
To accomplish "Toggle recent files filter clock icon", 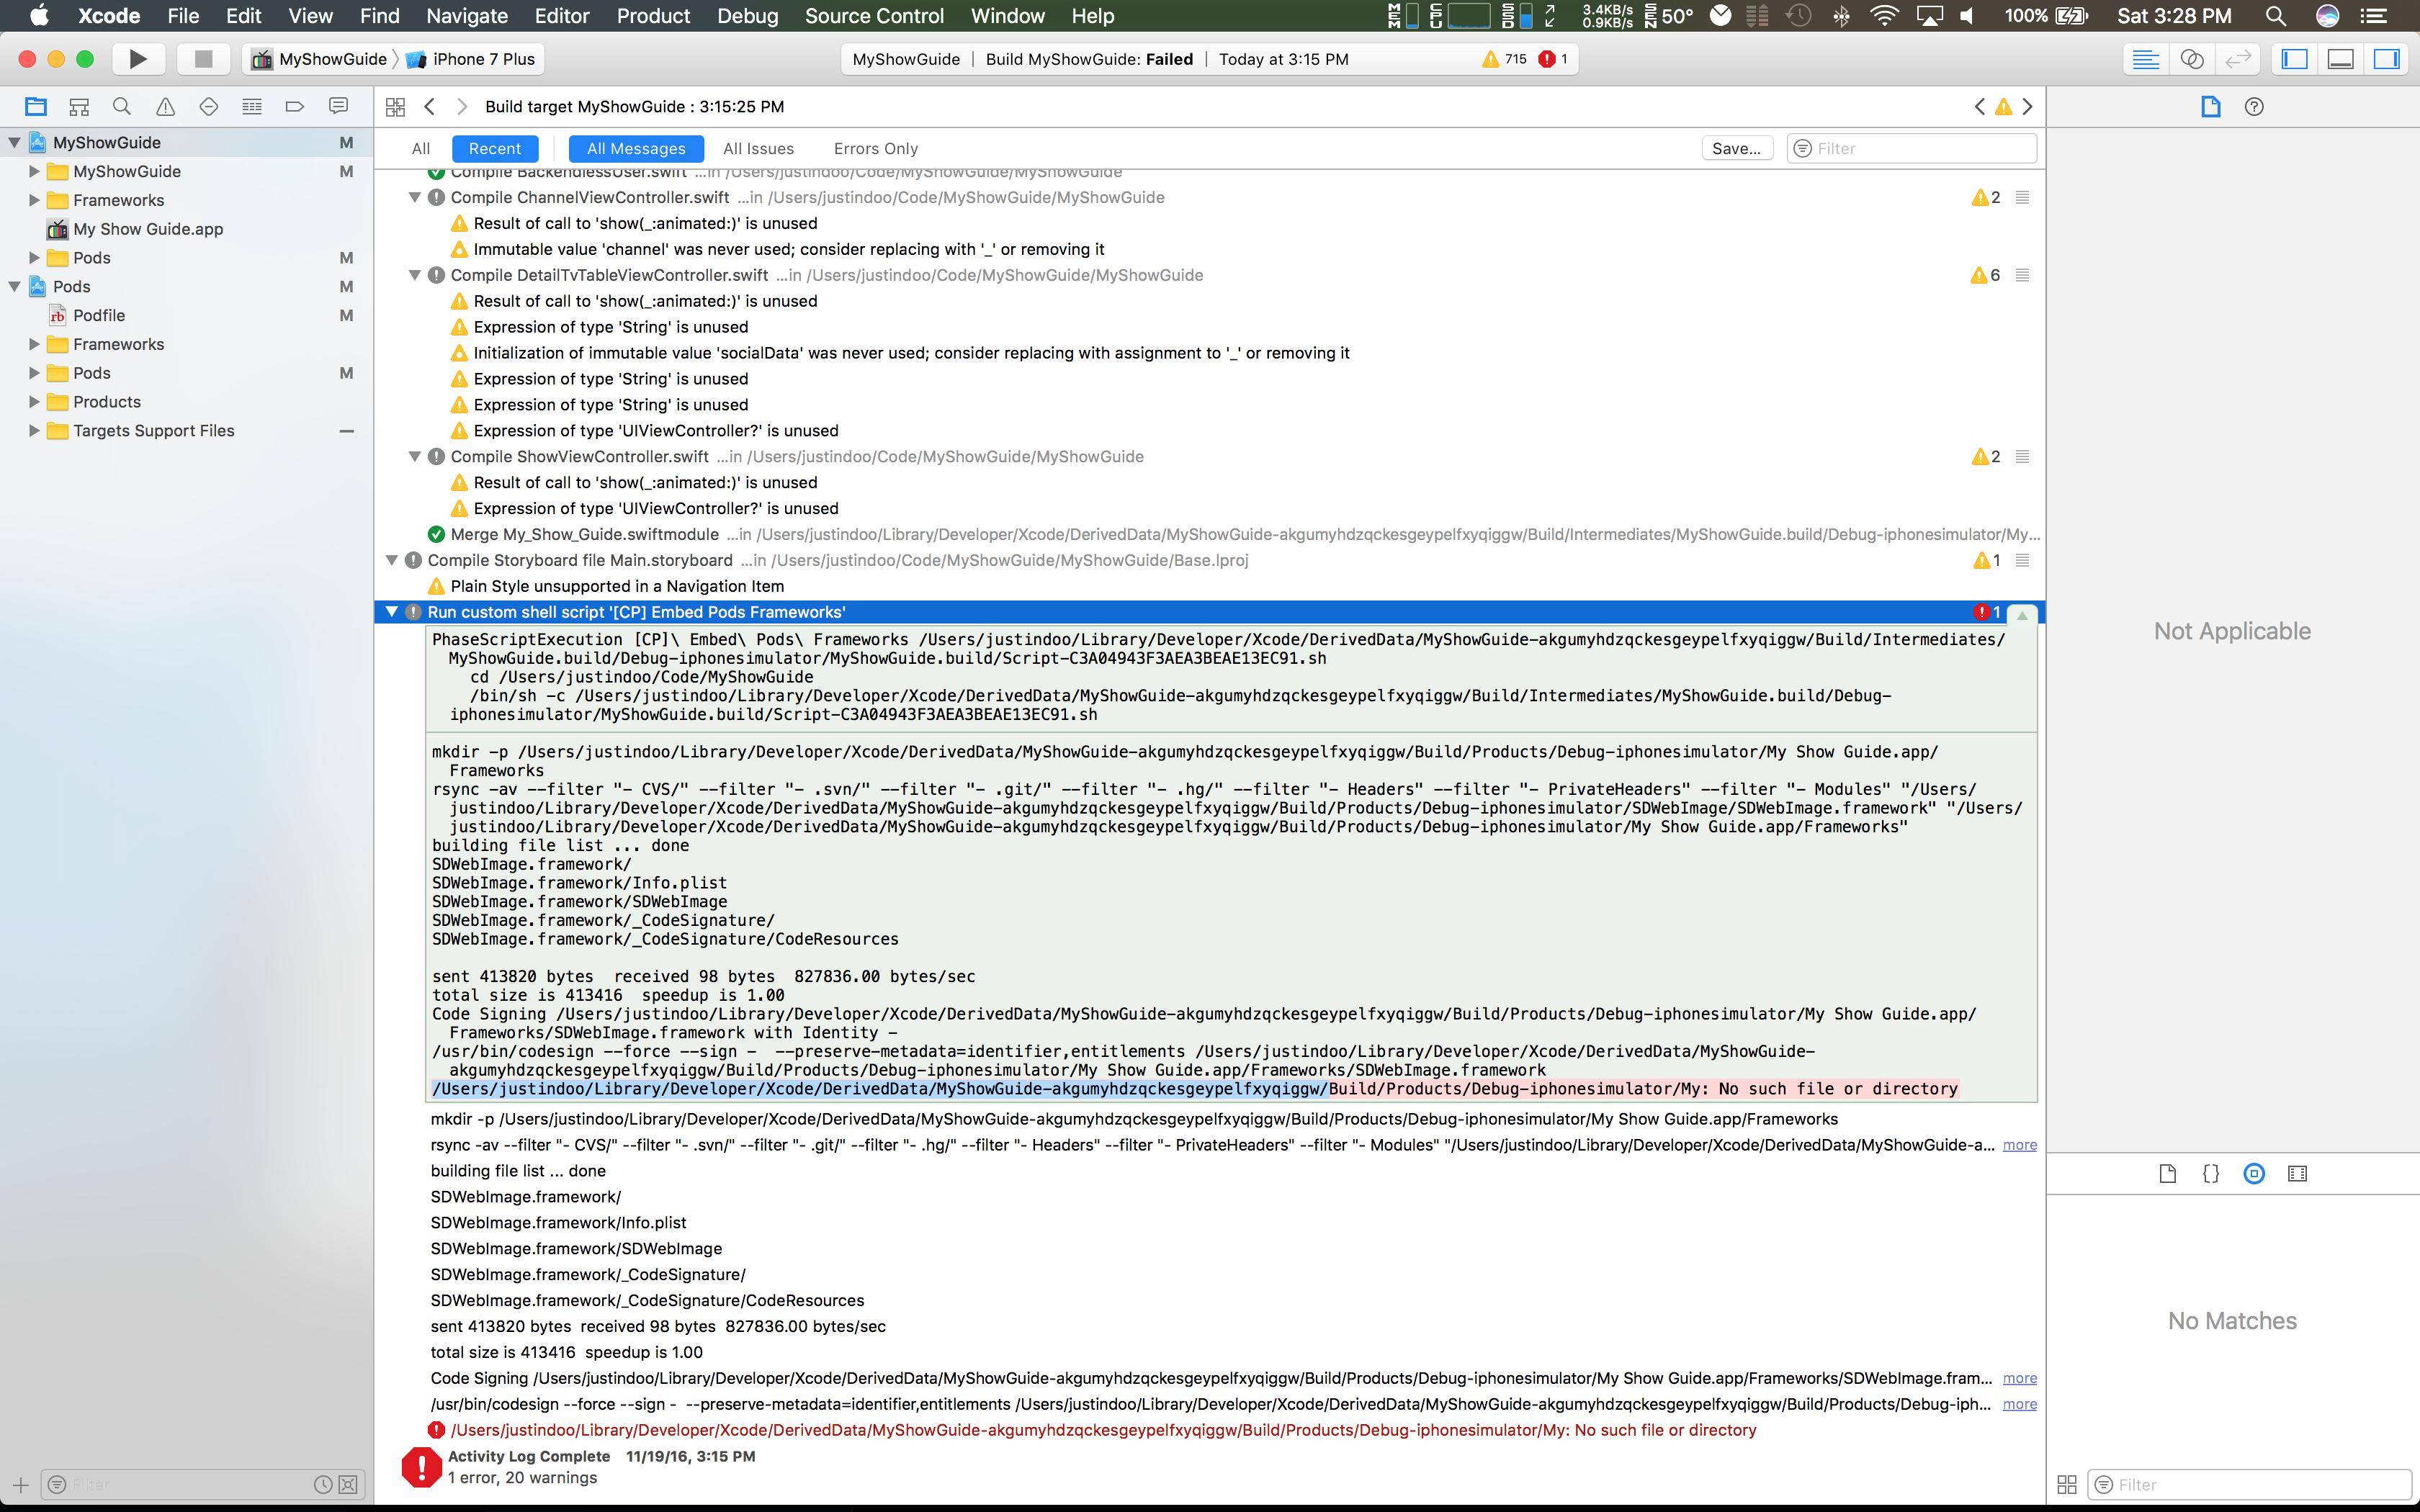I will point(323,1484).
